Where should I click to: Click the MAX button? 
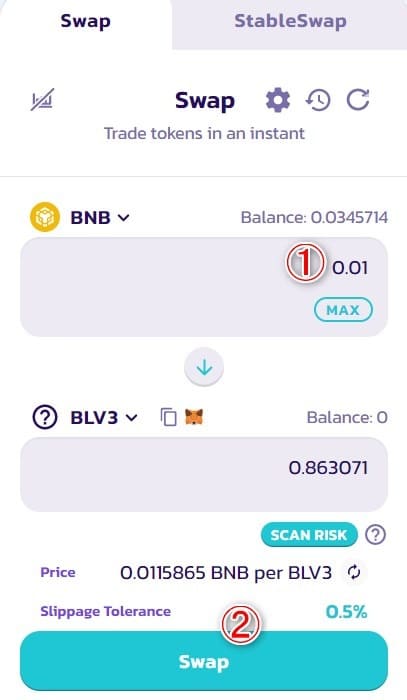click(343, 309)
